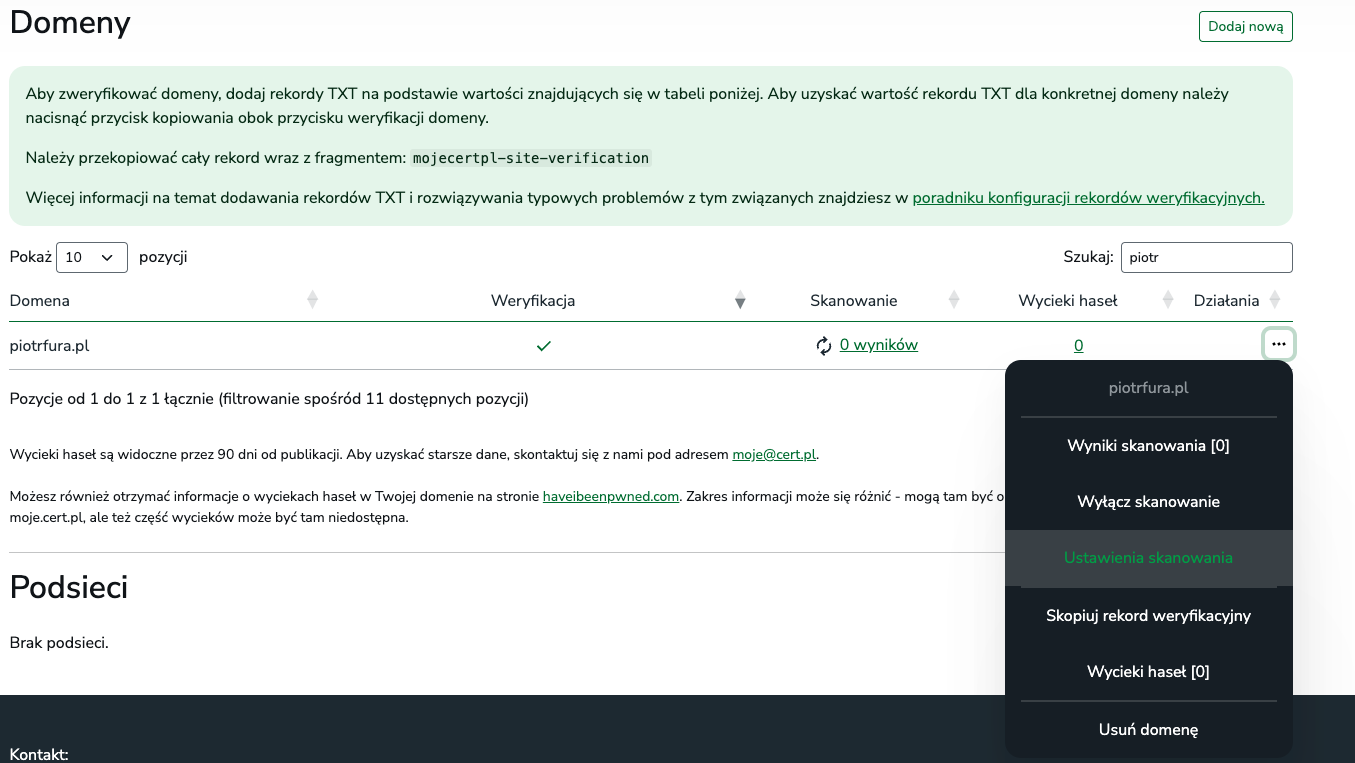Open the Pokaż positions count dropdown
The height and width of the screenshot is (763, 1355).
[92, 257]
